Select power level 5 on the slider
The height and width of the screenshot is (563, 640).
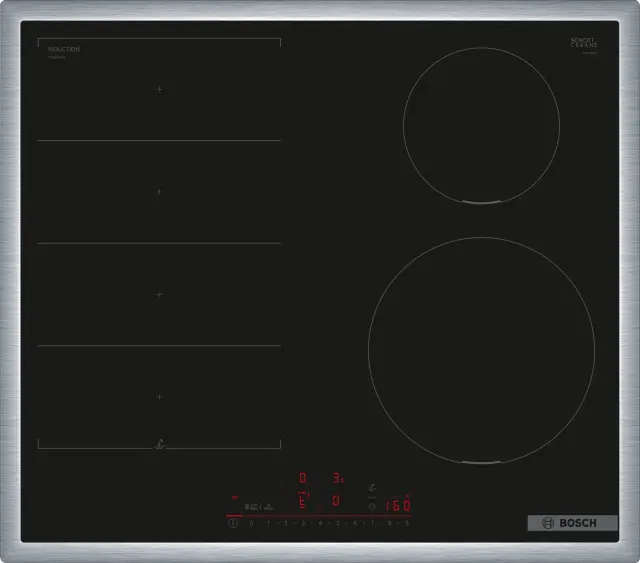pos(338,523)
